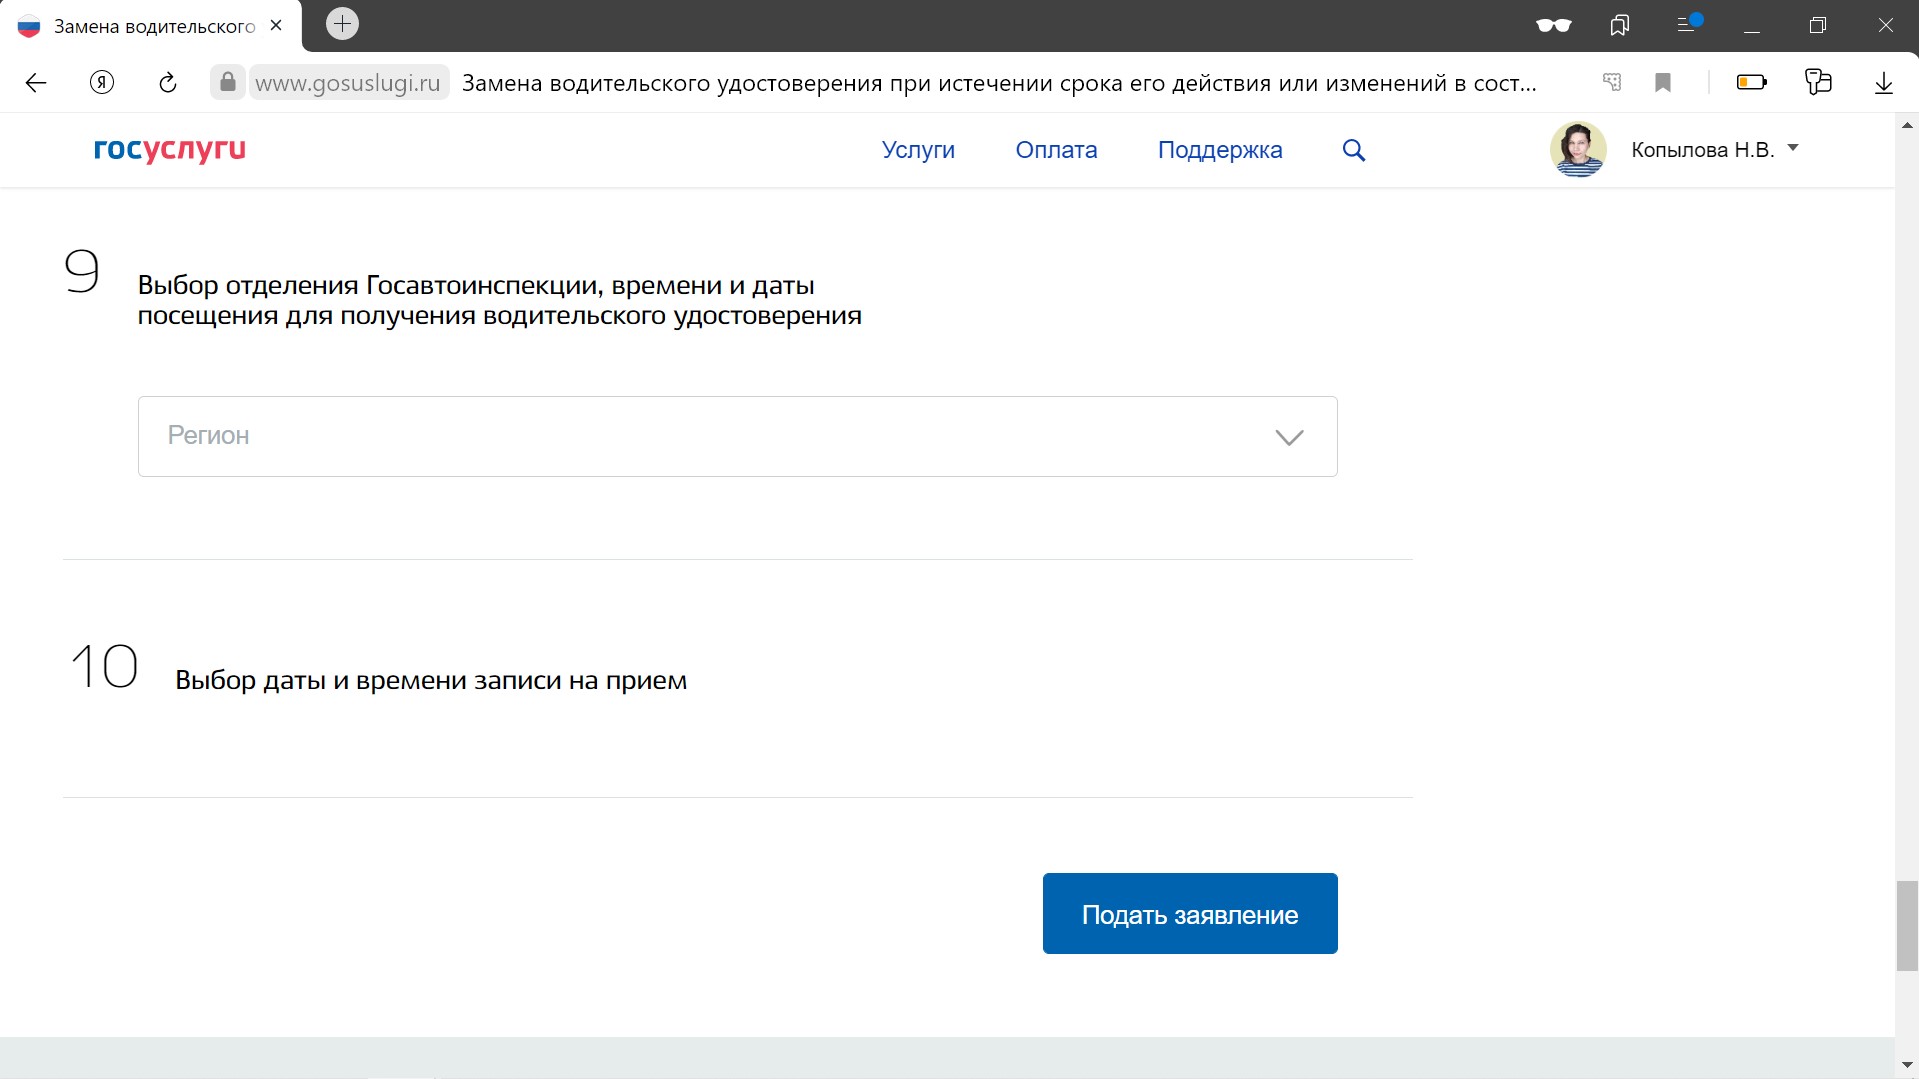Open the site search magnifier icon
Image resolution: width=1919 pixels, height=1079 pixels.
pos(1353,150)
